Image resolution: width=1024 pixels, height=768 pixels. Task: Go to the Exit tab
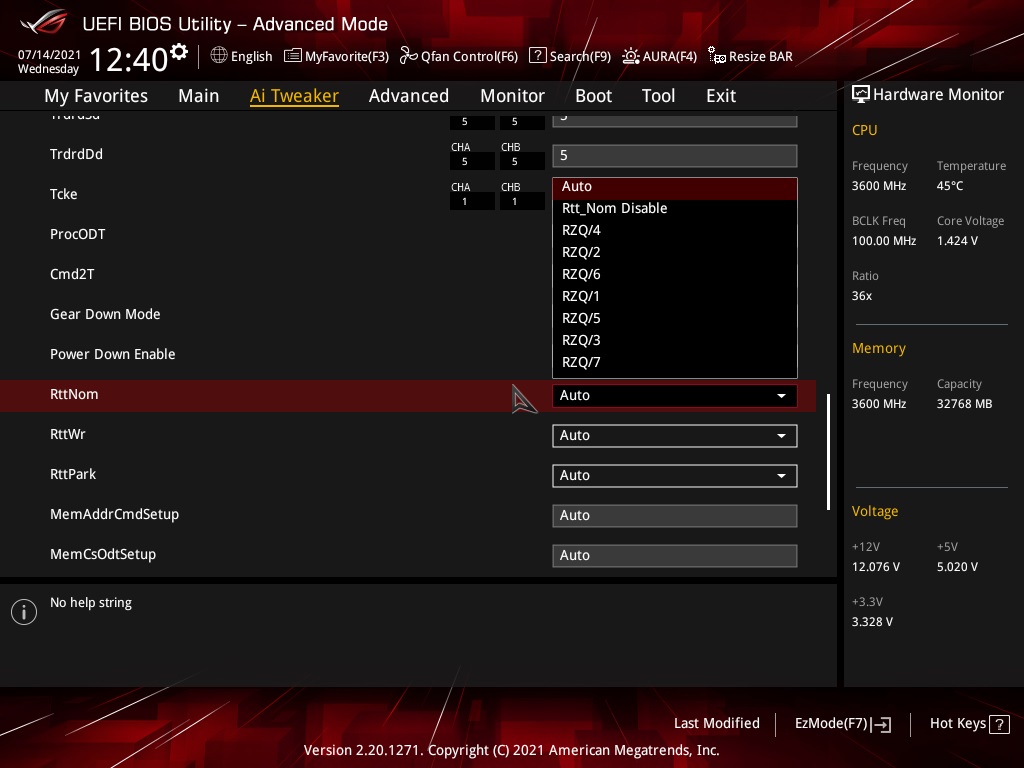pos(721,96)
